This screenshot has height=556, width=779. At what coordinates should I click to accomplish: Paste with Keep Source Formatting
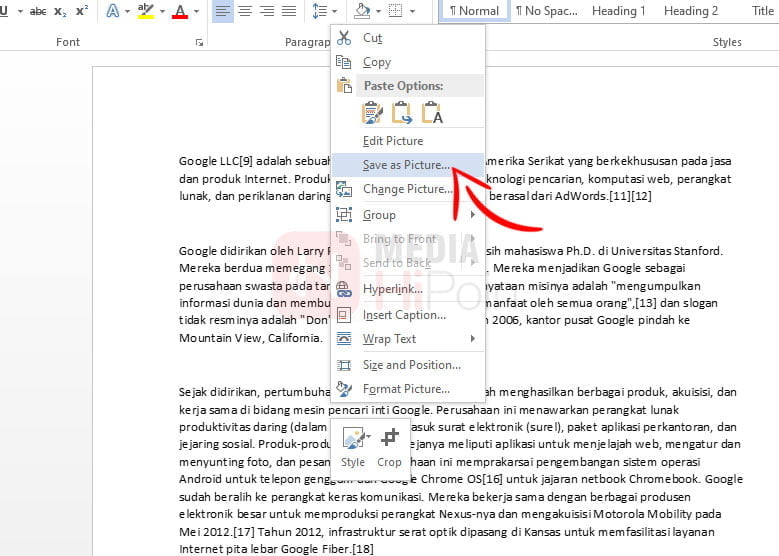[372, 113]
